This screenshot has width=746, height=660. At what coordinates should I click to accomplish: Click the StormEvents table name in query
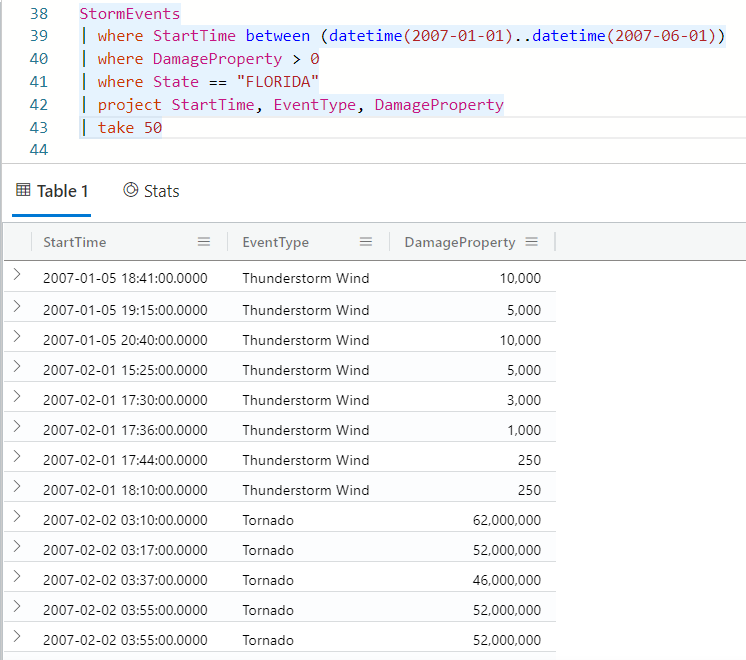tap(129, 13)
